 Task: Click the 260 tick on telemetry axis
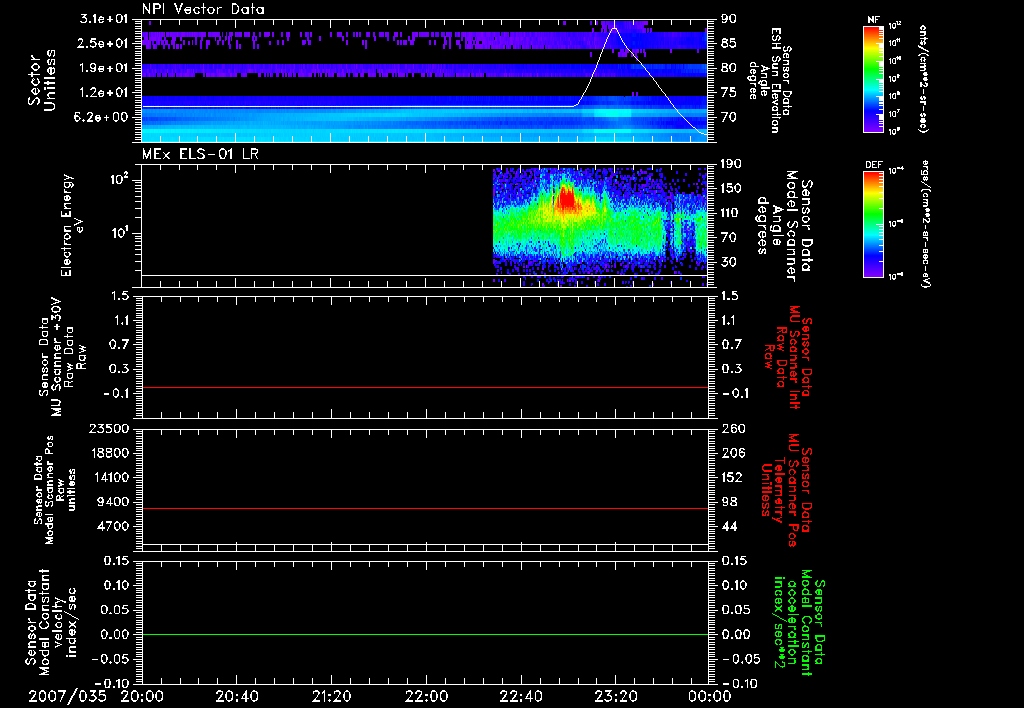coord(733,429)
